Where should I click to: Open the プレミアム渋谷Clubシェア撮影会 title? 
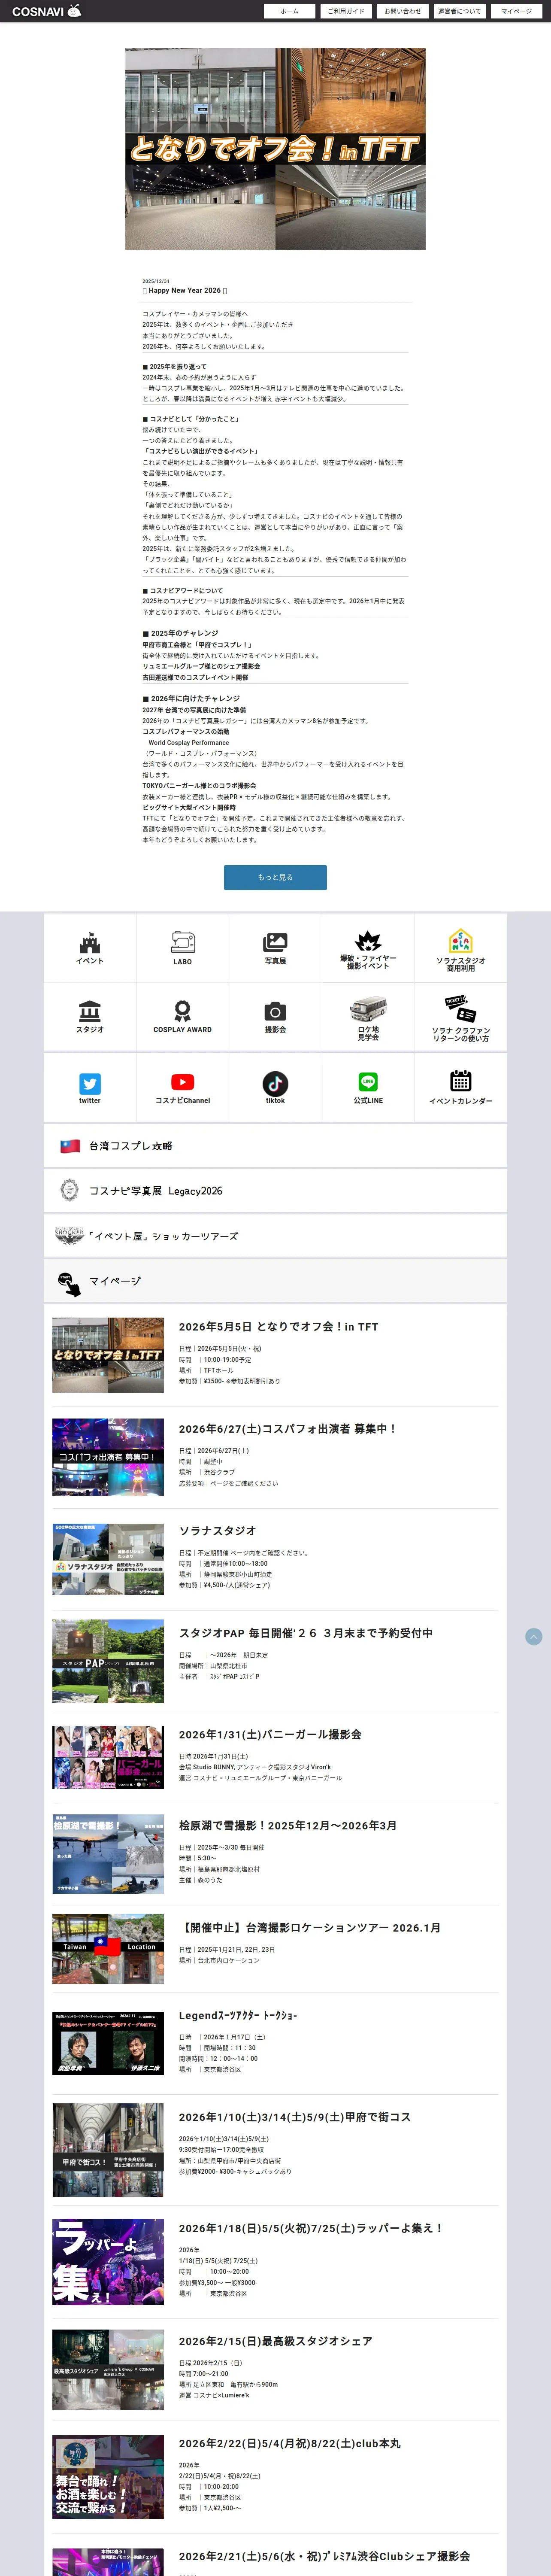(324, 2556)
